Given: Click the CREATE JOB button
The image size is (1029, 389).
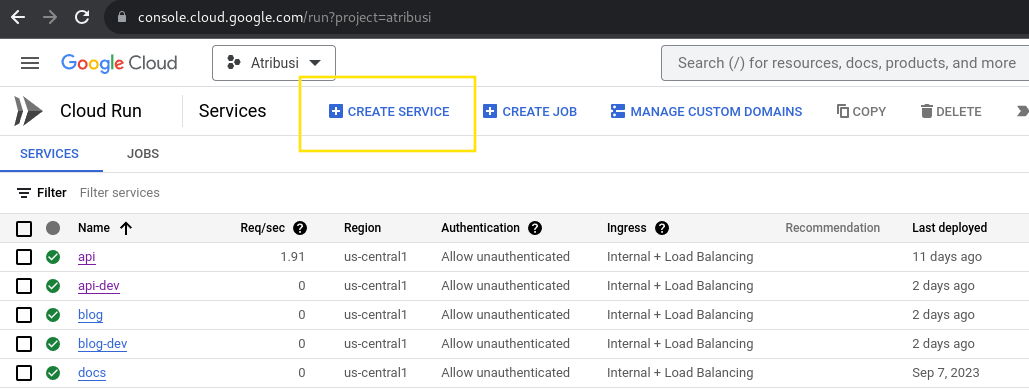Looking at the screenshot, I should point(530,112).
